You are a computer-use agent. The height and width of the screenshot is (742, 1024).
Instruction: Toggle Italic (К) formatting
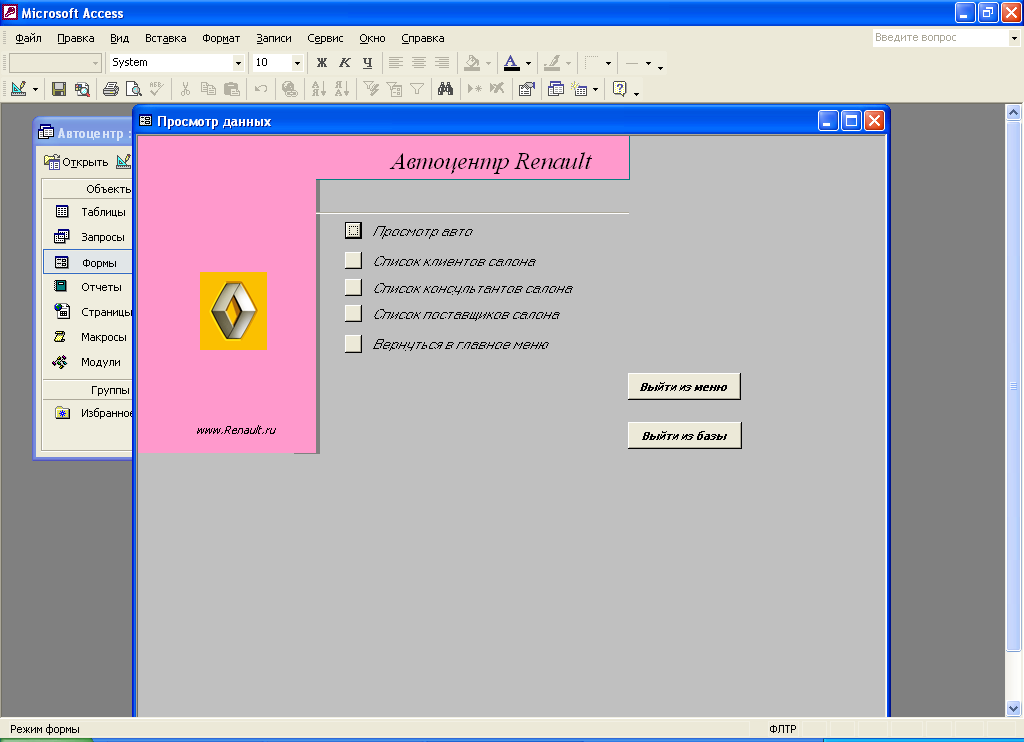pyautogui.click(x=344, y=63)
